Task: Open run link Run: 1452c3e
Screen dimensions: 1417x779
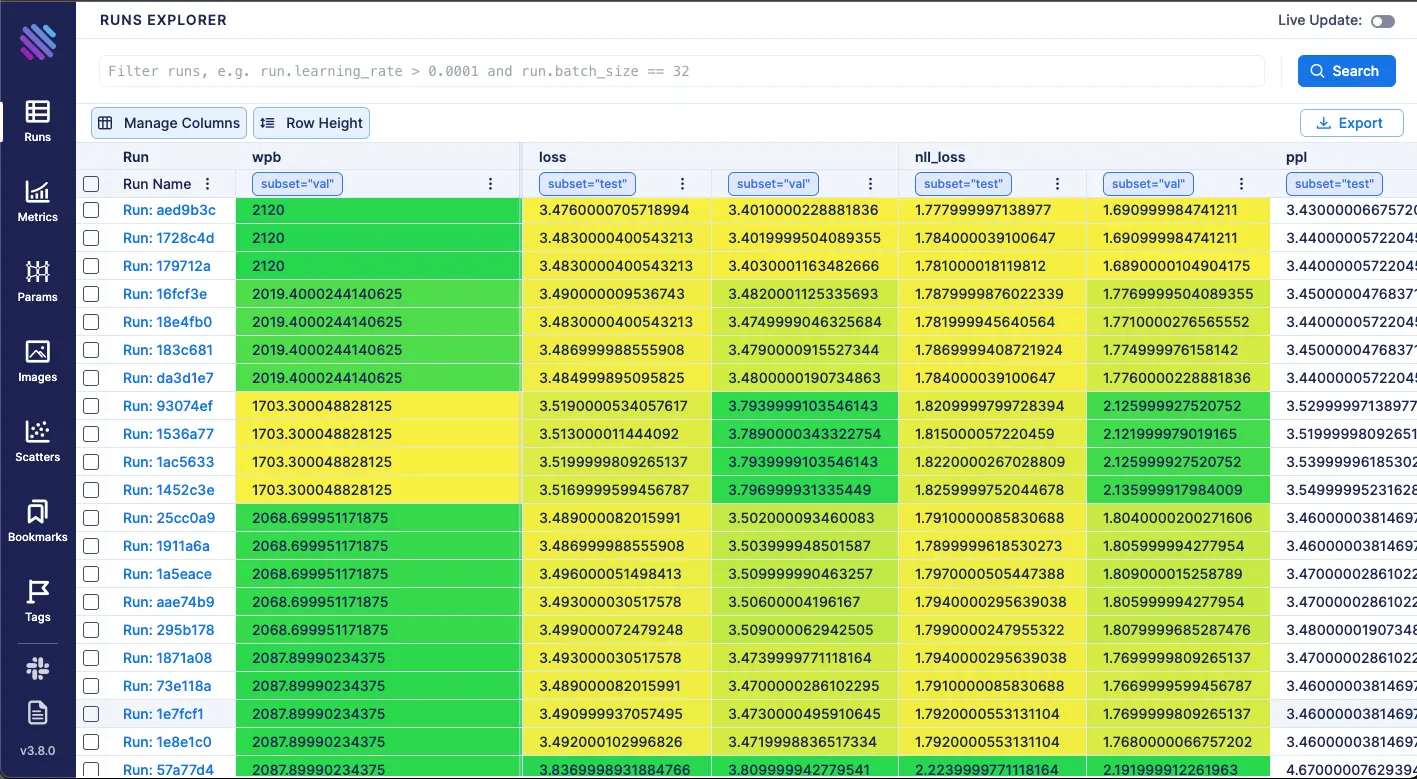Action: point(168,490)
